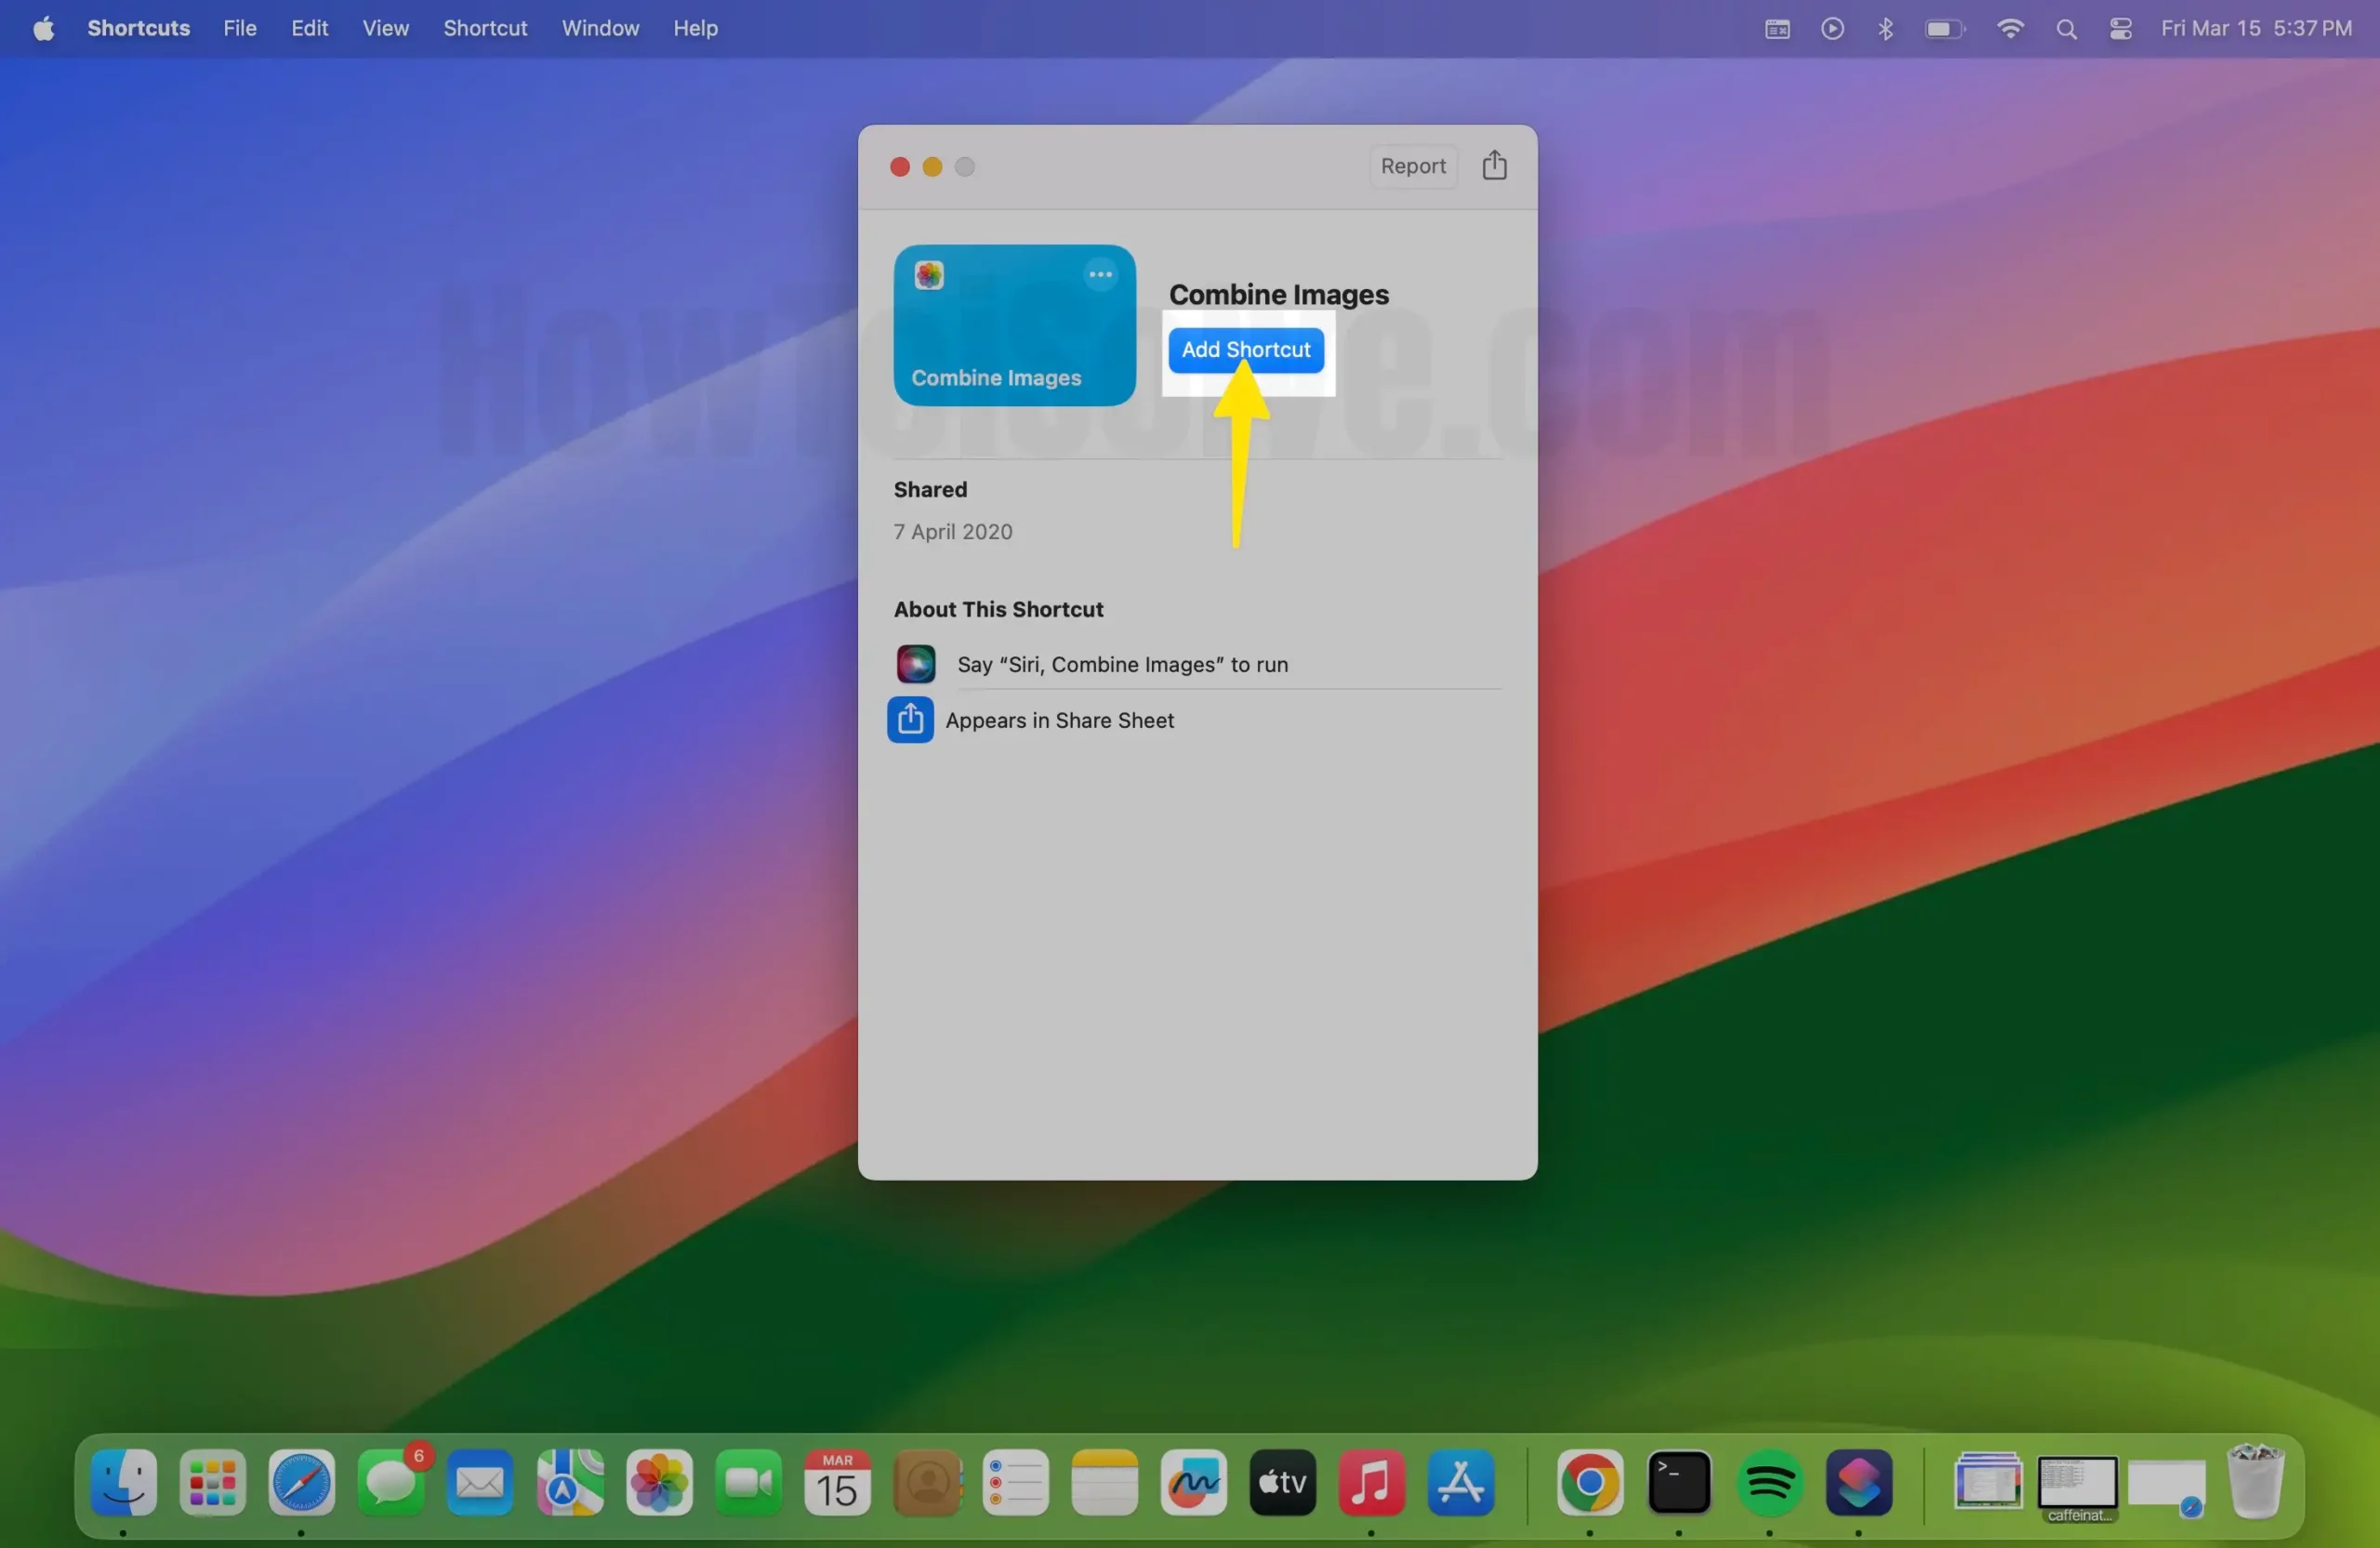The image size is (2380, 1548).
Task: Click the Now Playing menu bar icon
Action: coord(1832,29)
